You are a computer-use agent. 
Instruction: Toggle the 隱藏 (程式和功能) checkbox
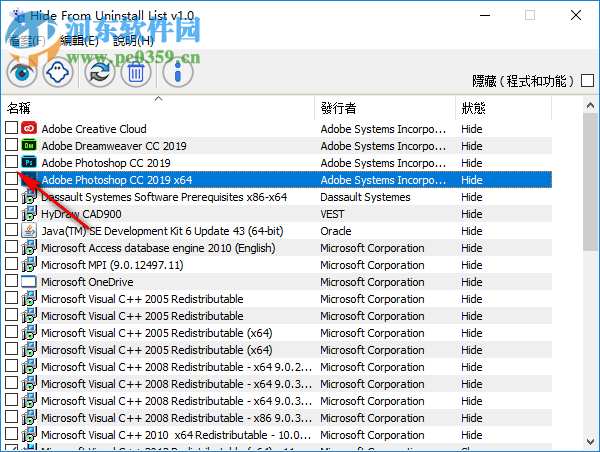(587, 81)
